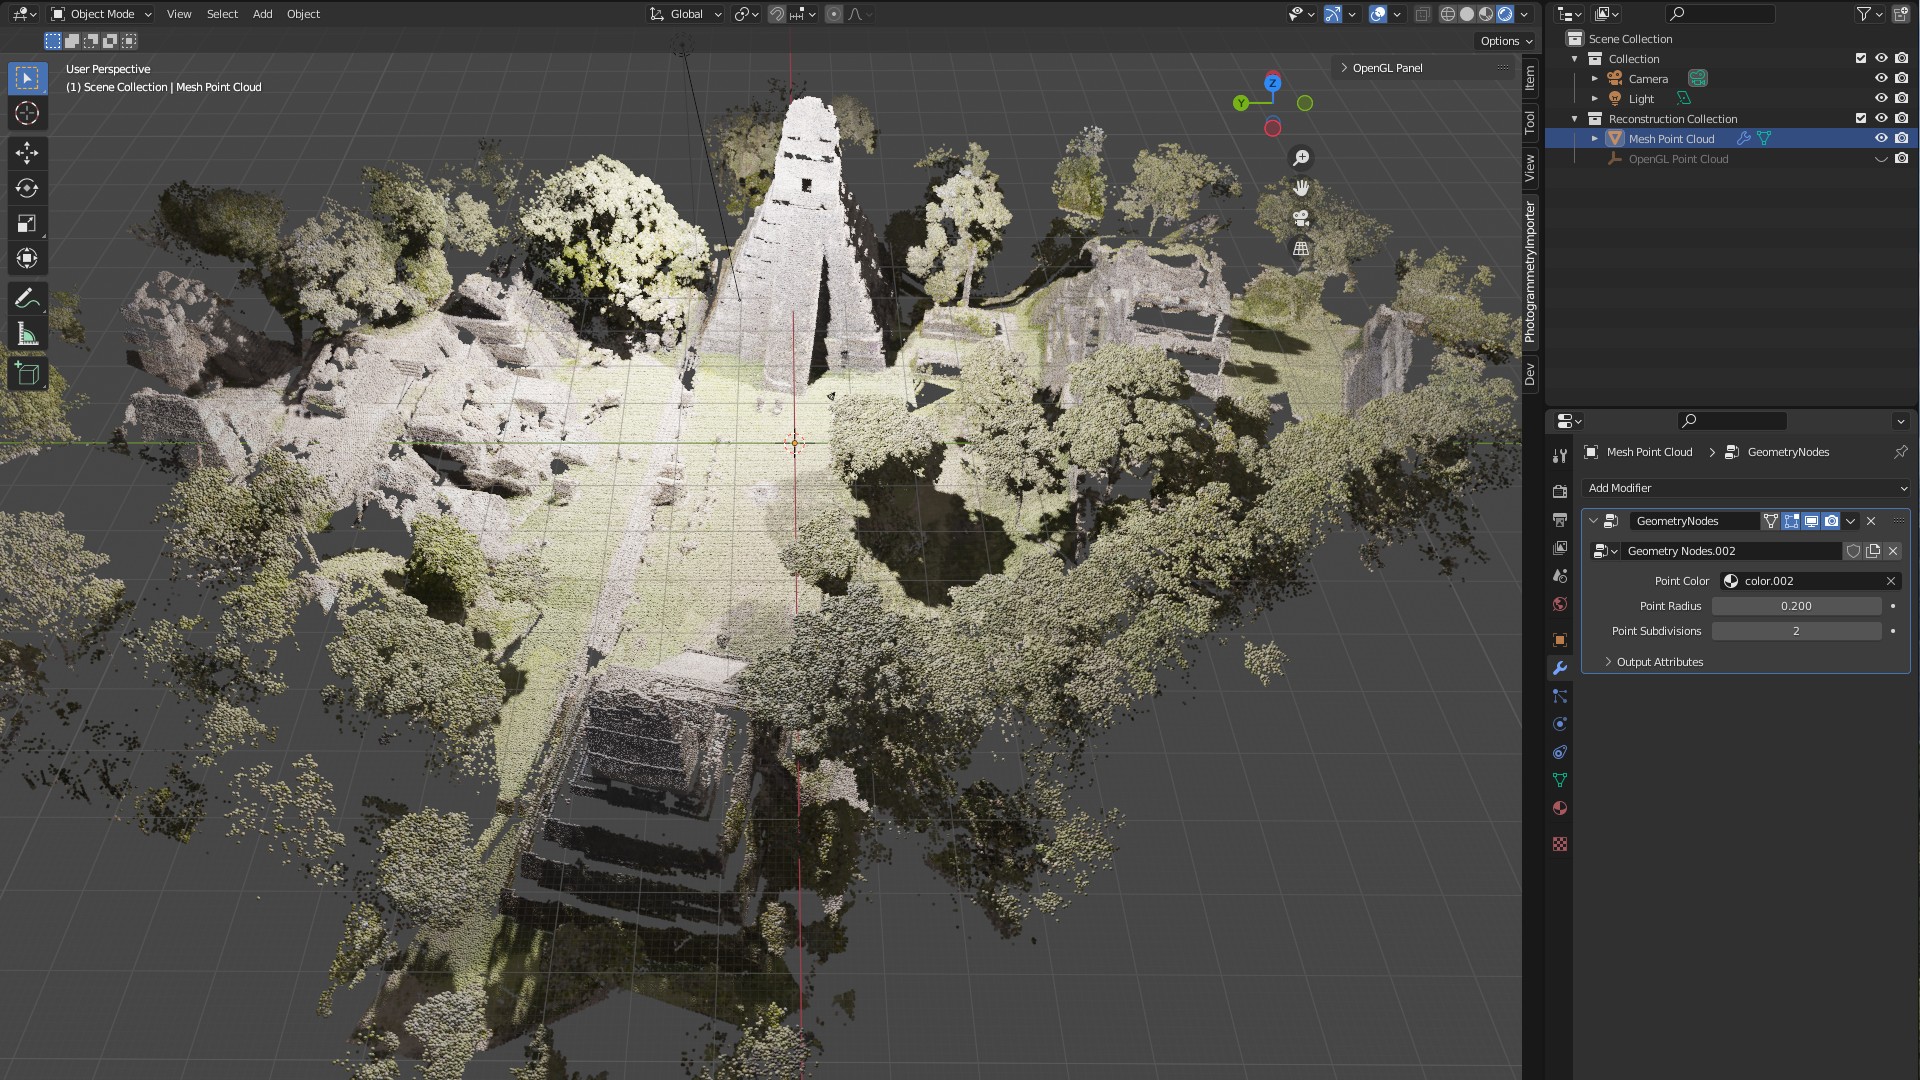
Task: Open the Add menu
Action: 262,14
